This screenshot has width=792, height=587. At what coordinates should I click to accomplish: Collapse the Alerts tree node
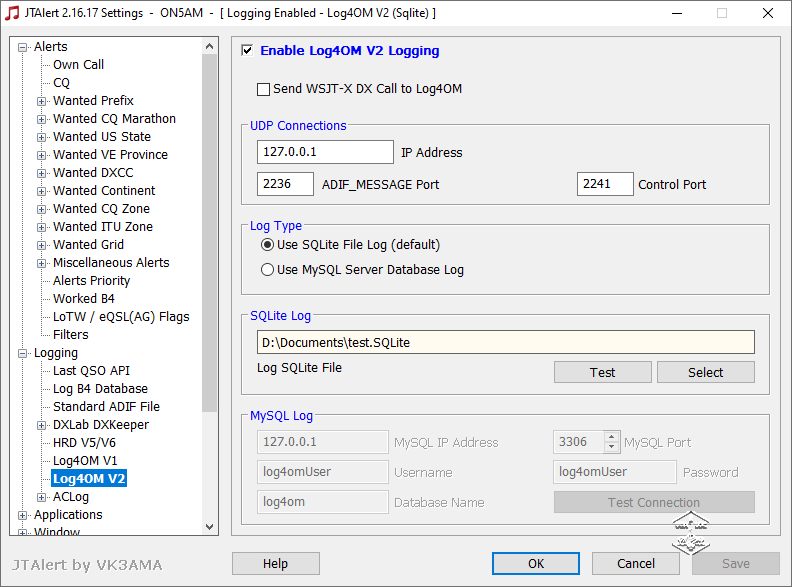click(22, 47)
